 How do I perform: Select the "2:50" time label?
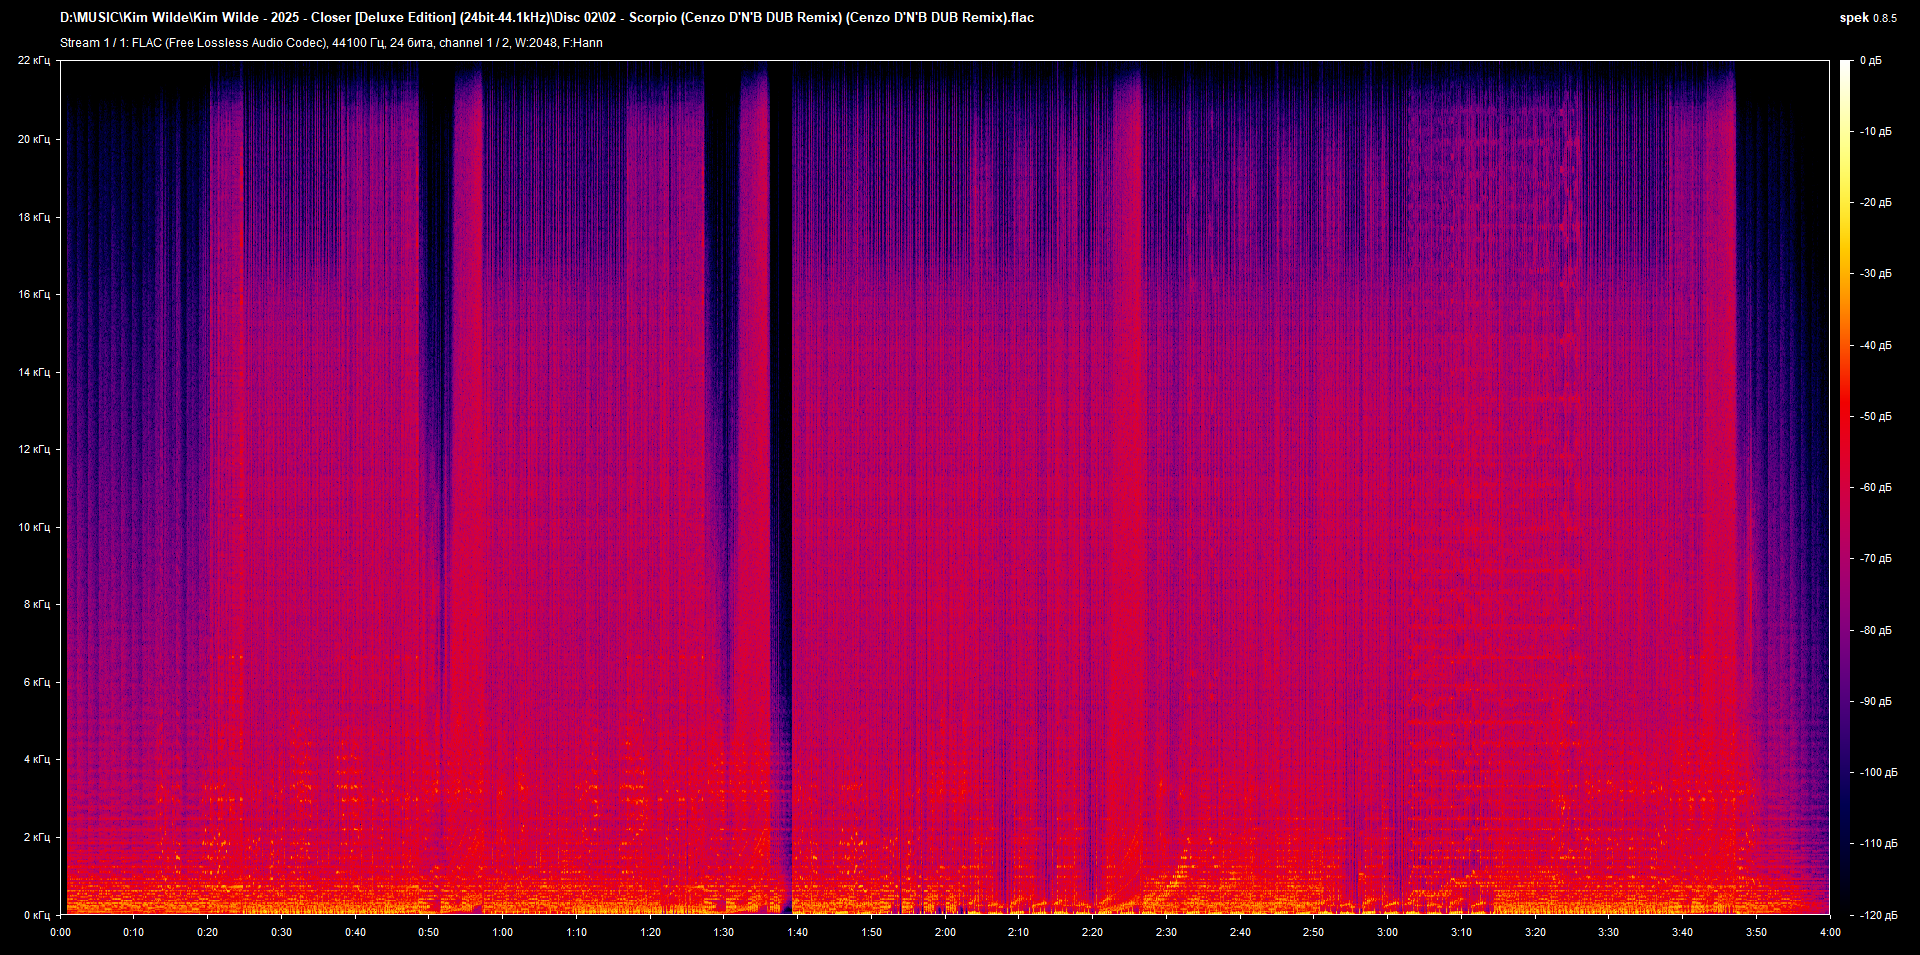pyautogui.click(x=1314, y=932)
